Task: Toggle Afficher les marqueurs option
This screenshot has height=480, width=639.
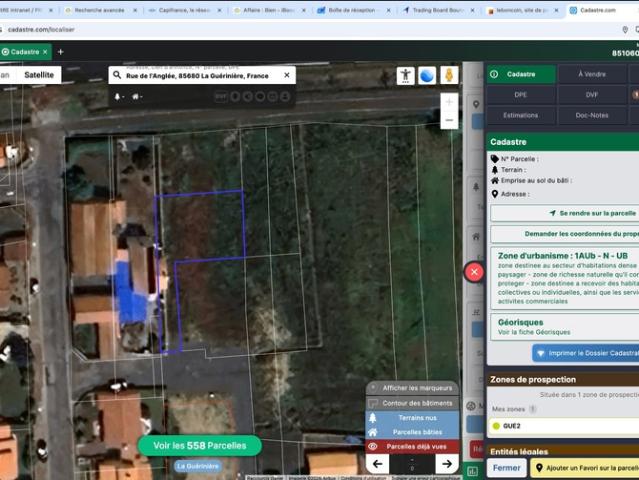Action: (x=412, y=388)
